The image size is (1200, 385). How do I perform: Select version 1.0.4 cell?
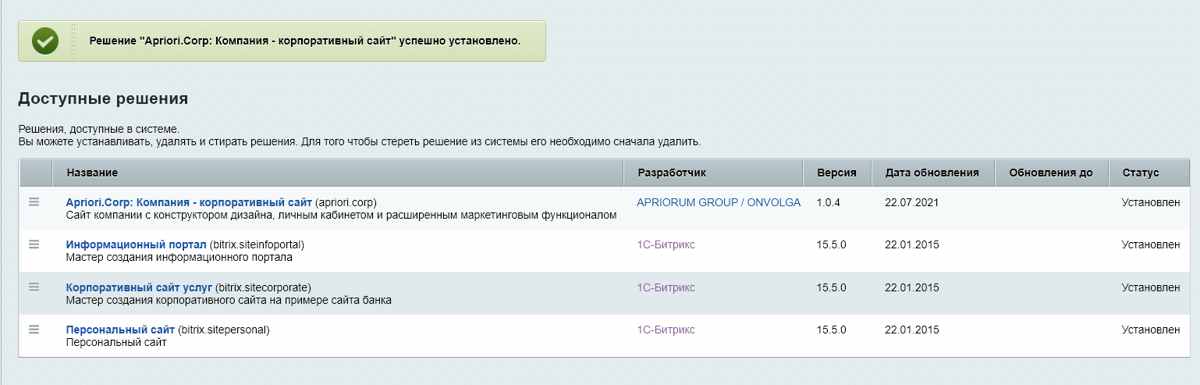coord(830,202)
